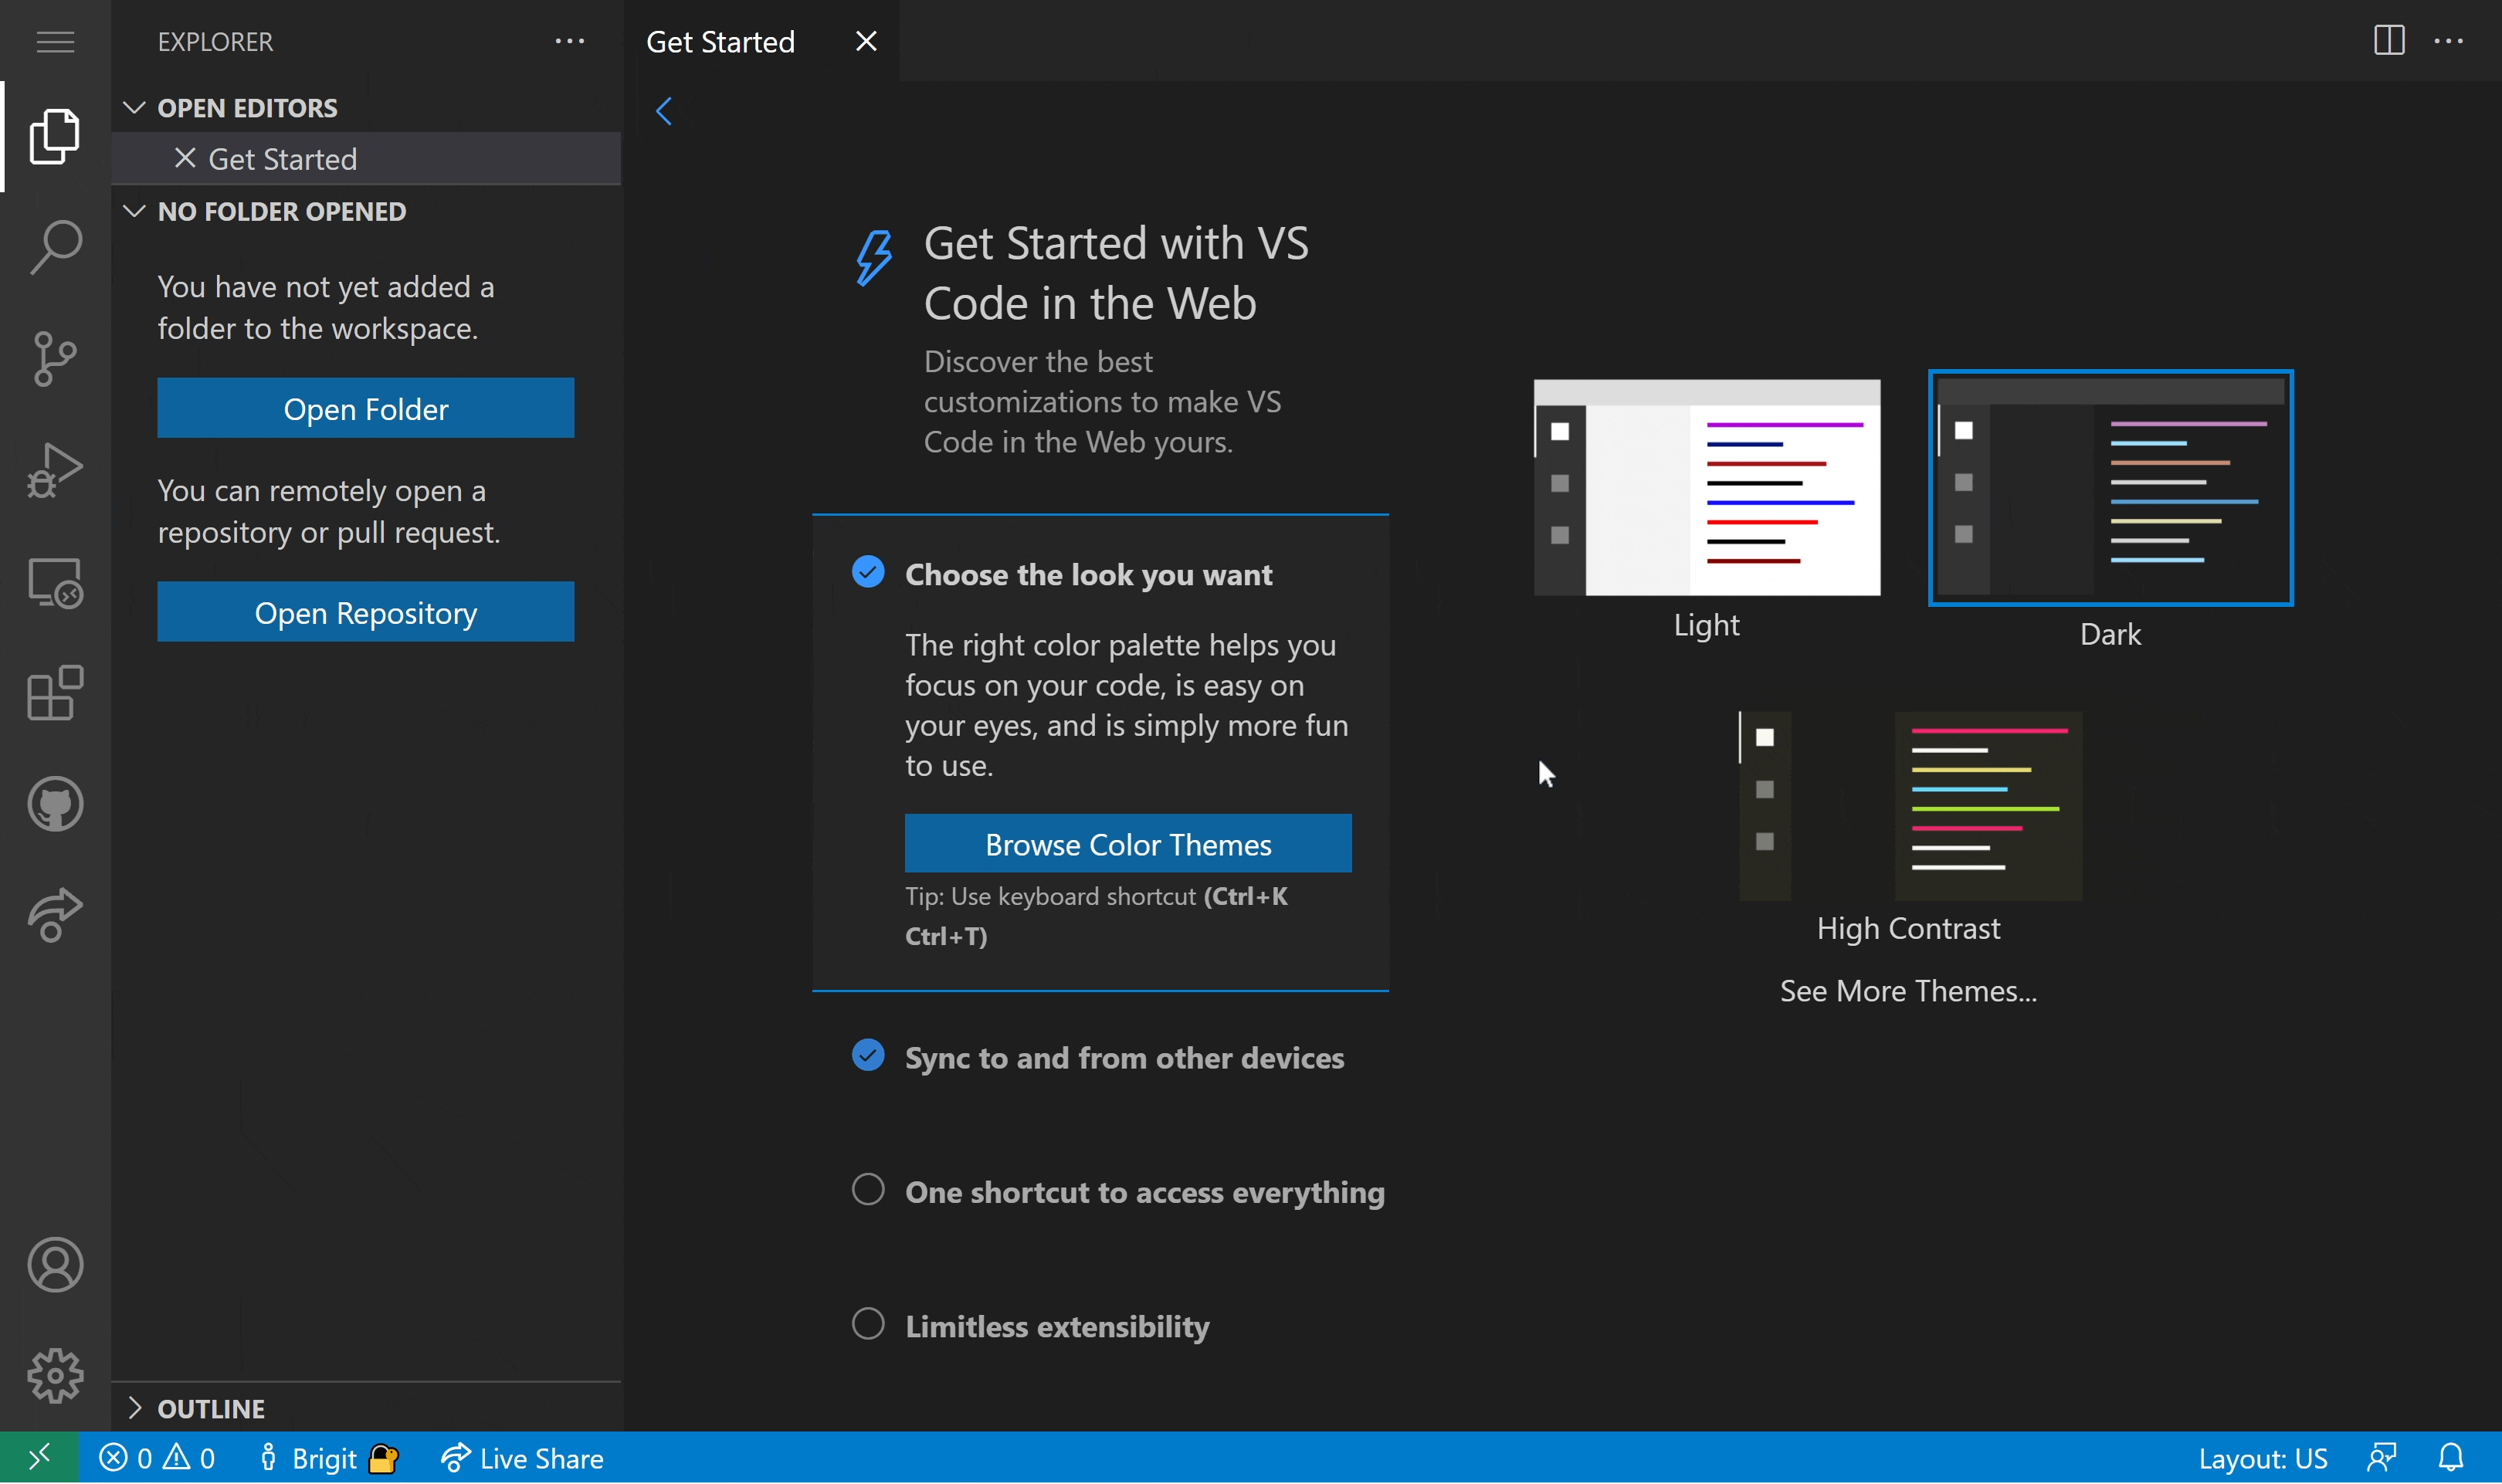The height and width of the screenshot is (1484, 2502).
Task: Click the feedback icon in status bar
Action: point(2381,1458)
